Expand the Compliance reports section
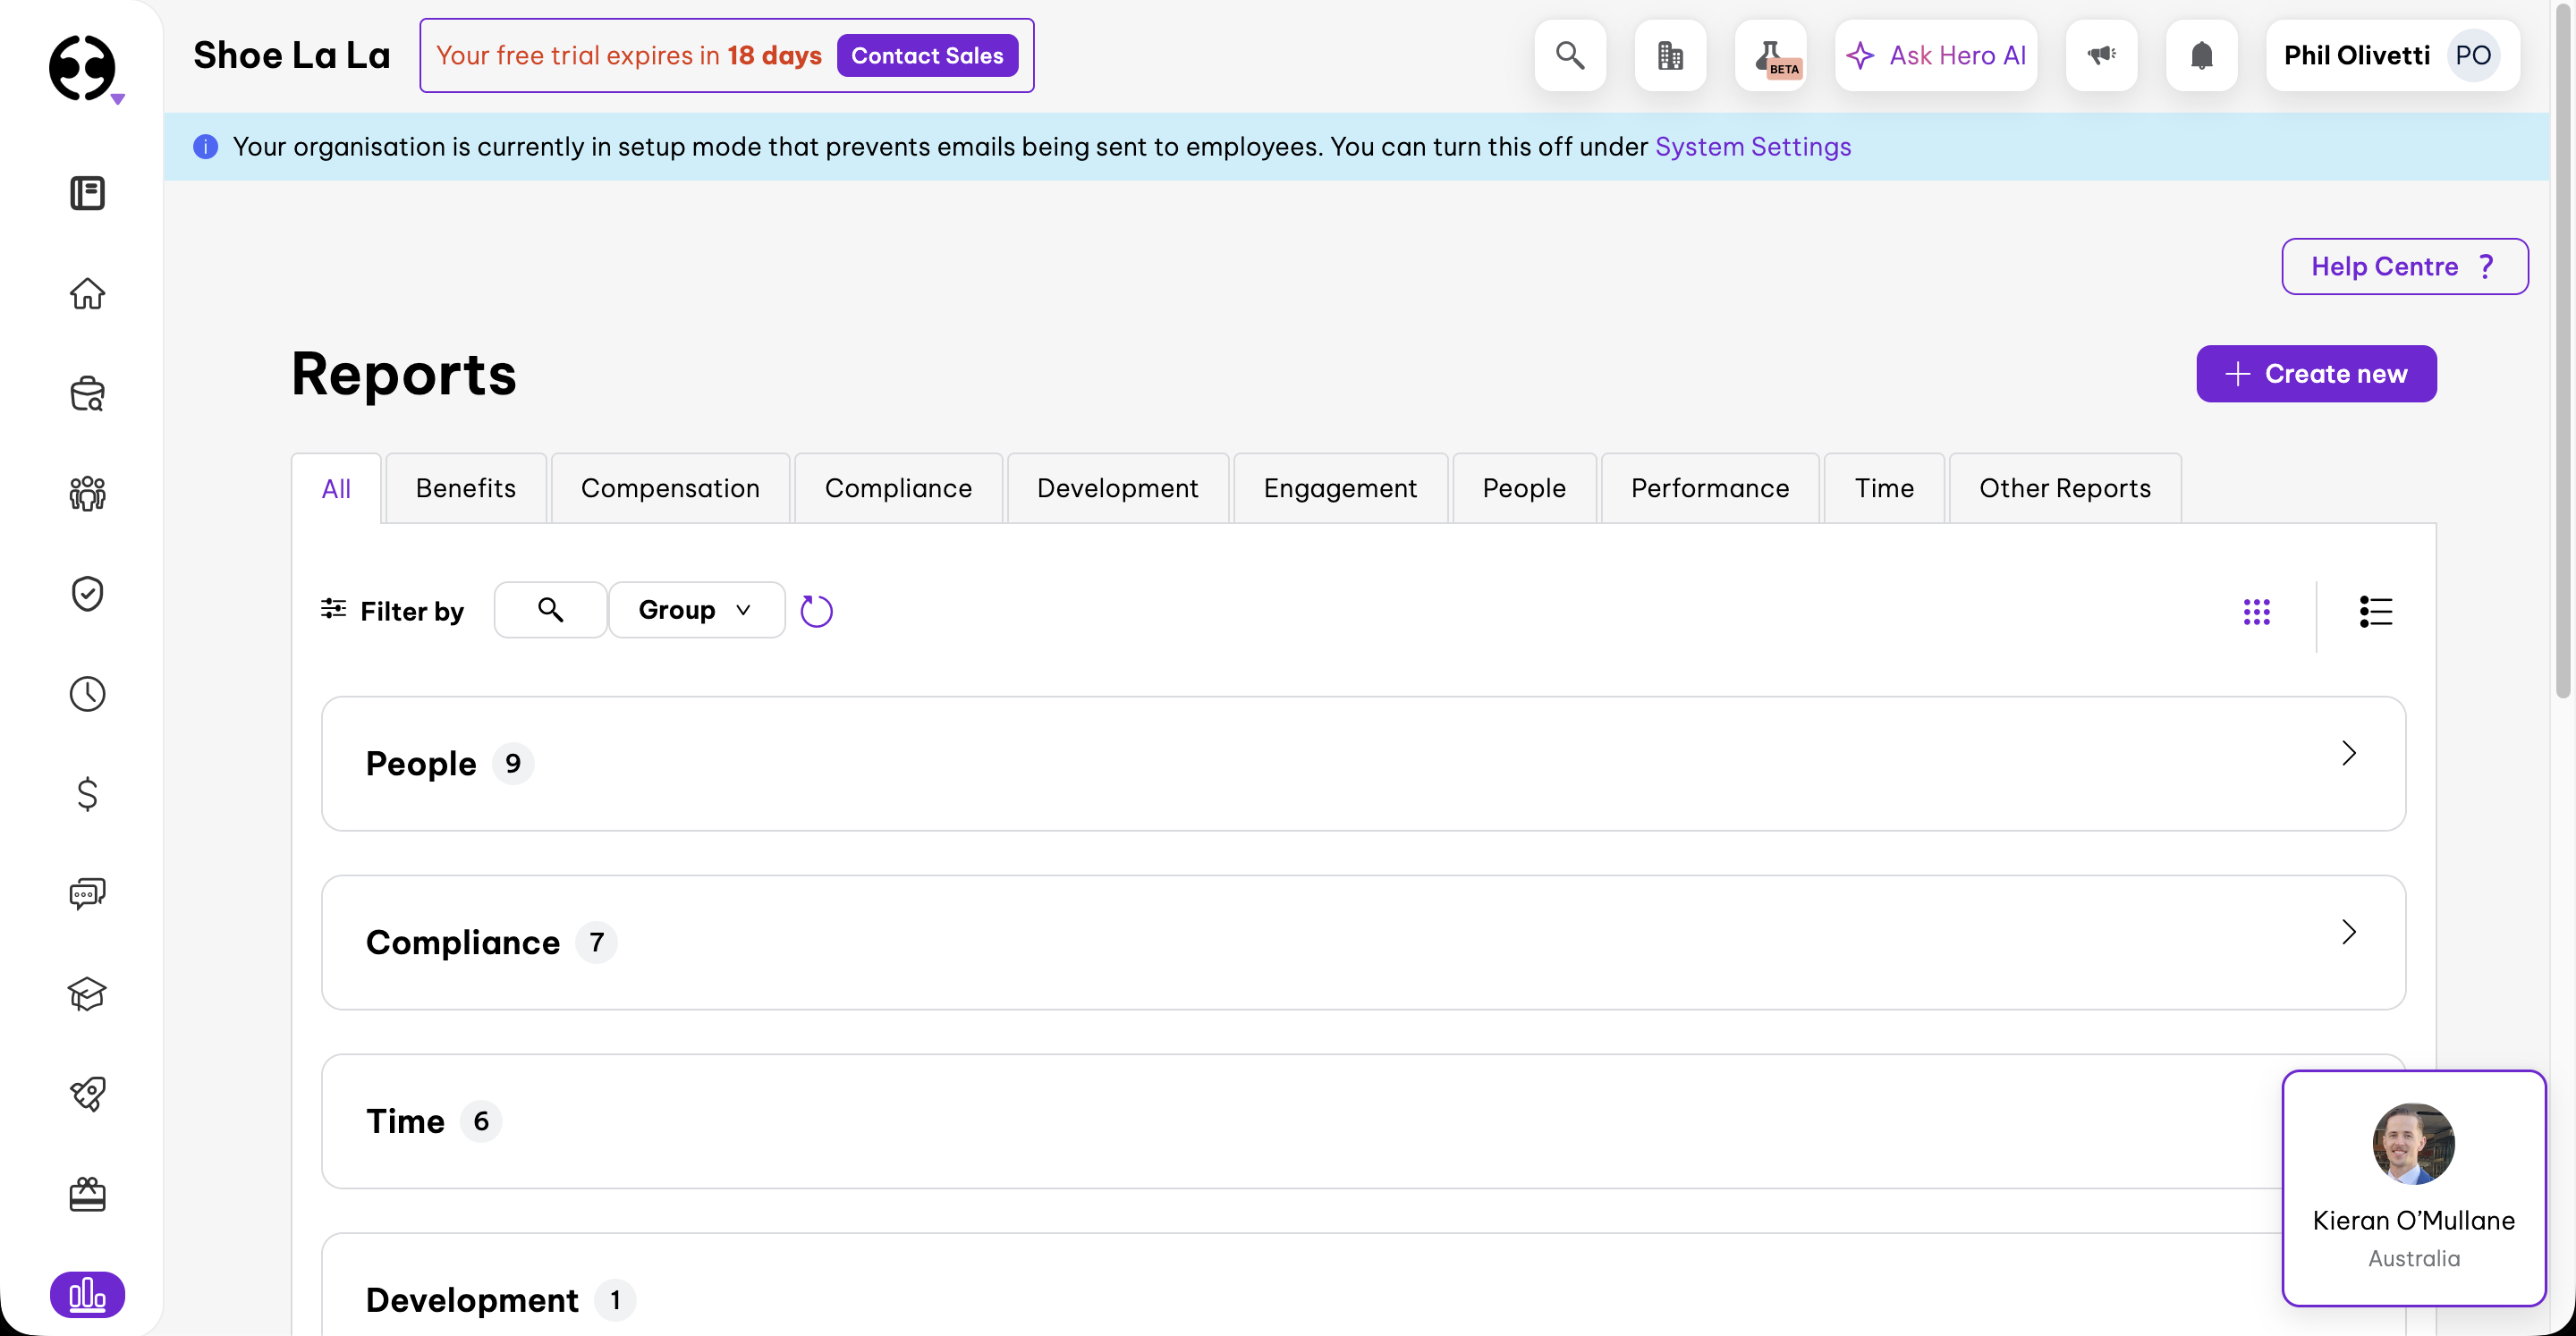The image size is (2576, 1336). 2349,932
